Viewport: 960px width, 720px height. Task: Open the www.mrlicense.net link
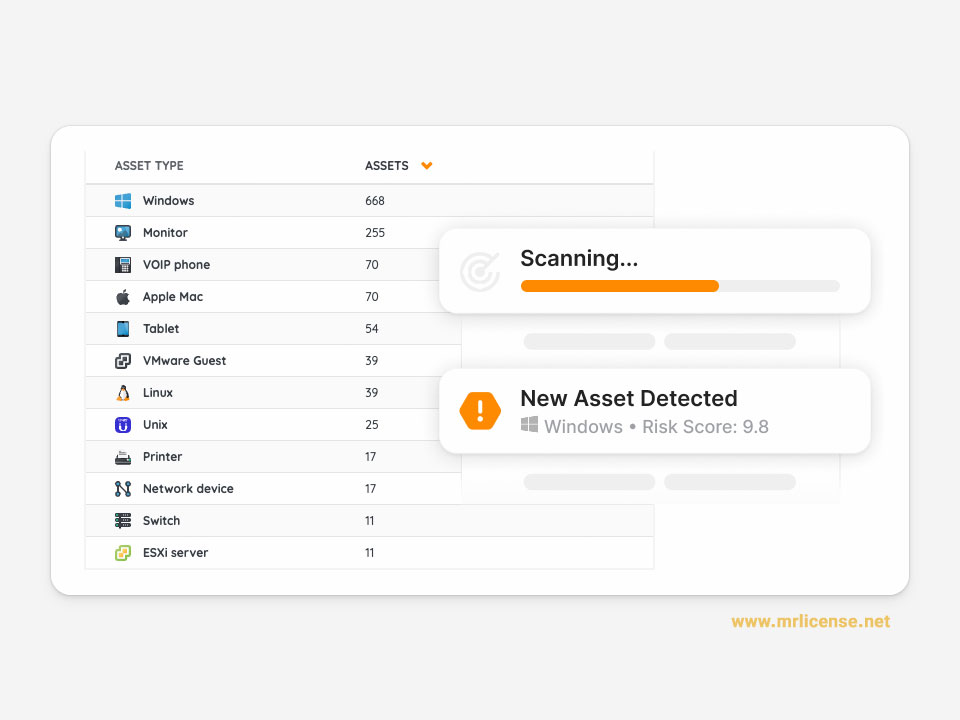(810, 622)
